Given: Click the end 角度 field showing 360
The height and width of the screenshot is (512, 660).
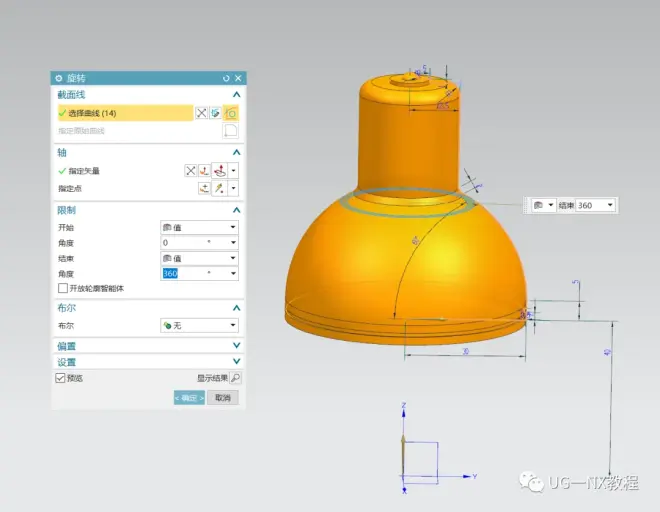Looking at the screenshot, I should (183, 273).
